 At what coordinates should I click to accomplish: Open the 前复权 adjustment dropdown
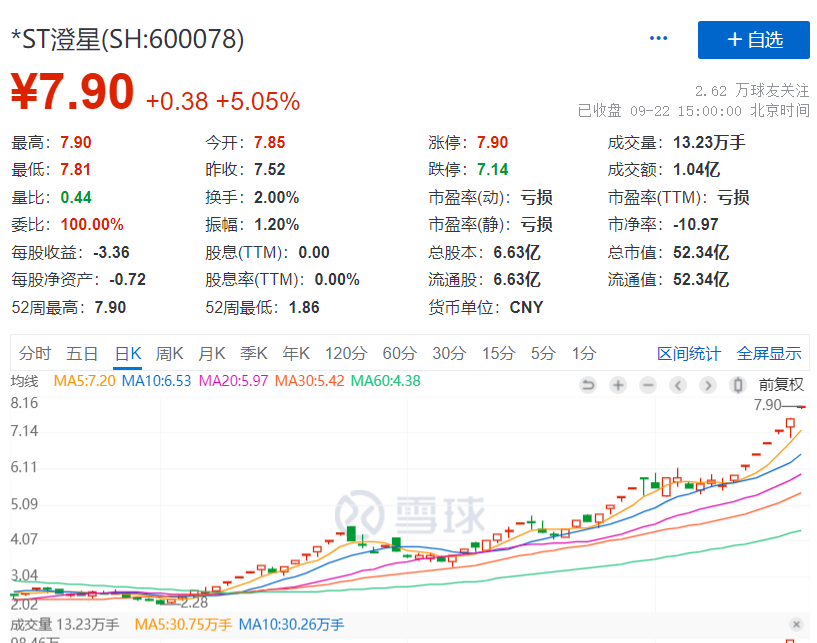[x=780, y=385]
